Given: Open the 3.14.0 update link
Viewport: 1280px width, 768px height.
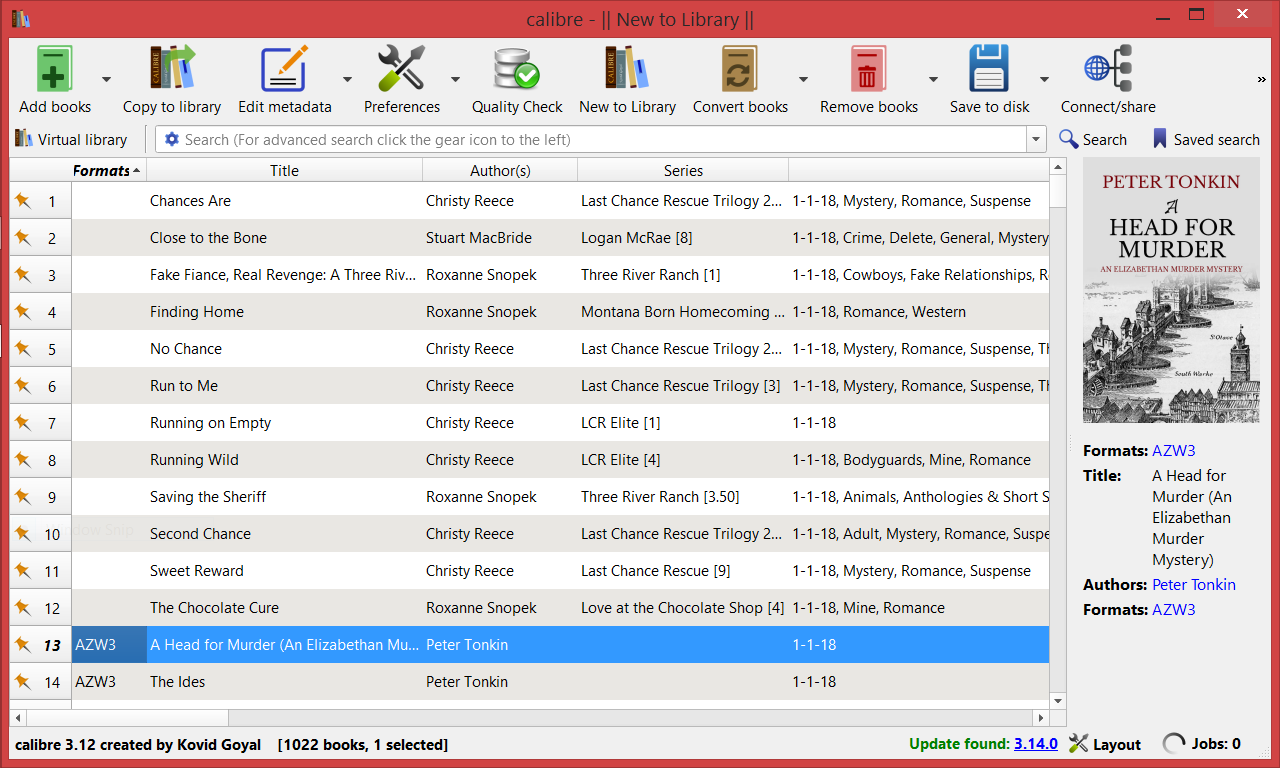Looking at the screenshot, I should click(1036, 744).
